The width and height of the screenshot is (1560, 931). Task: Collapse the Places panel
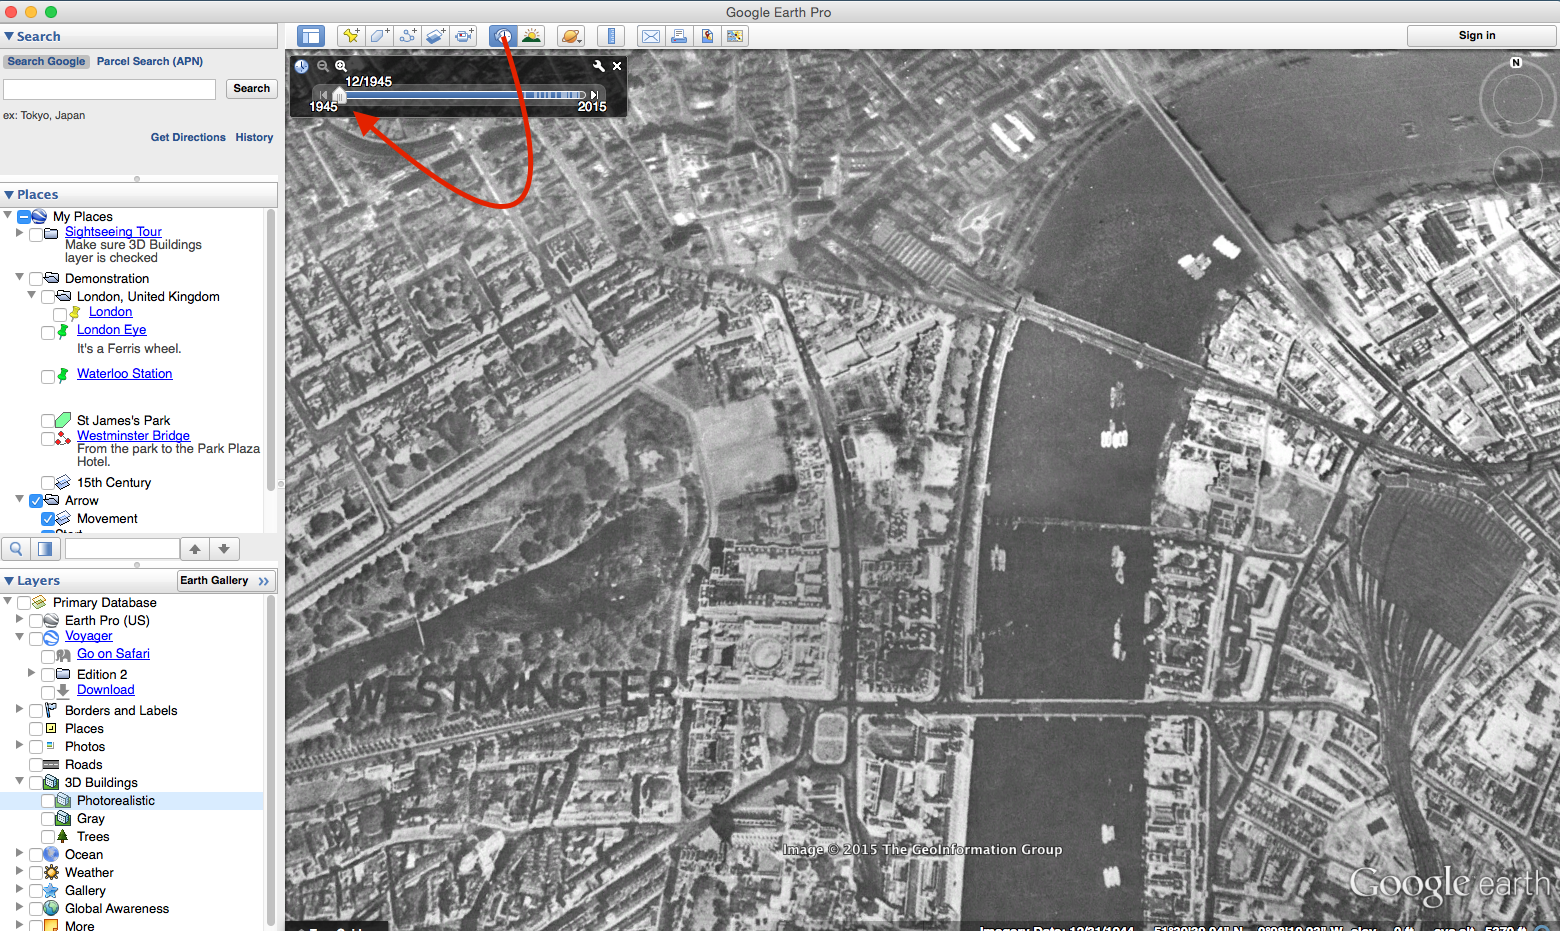coord(9,195)
